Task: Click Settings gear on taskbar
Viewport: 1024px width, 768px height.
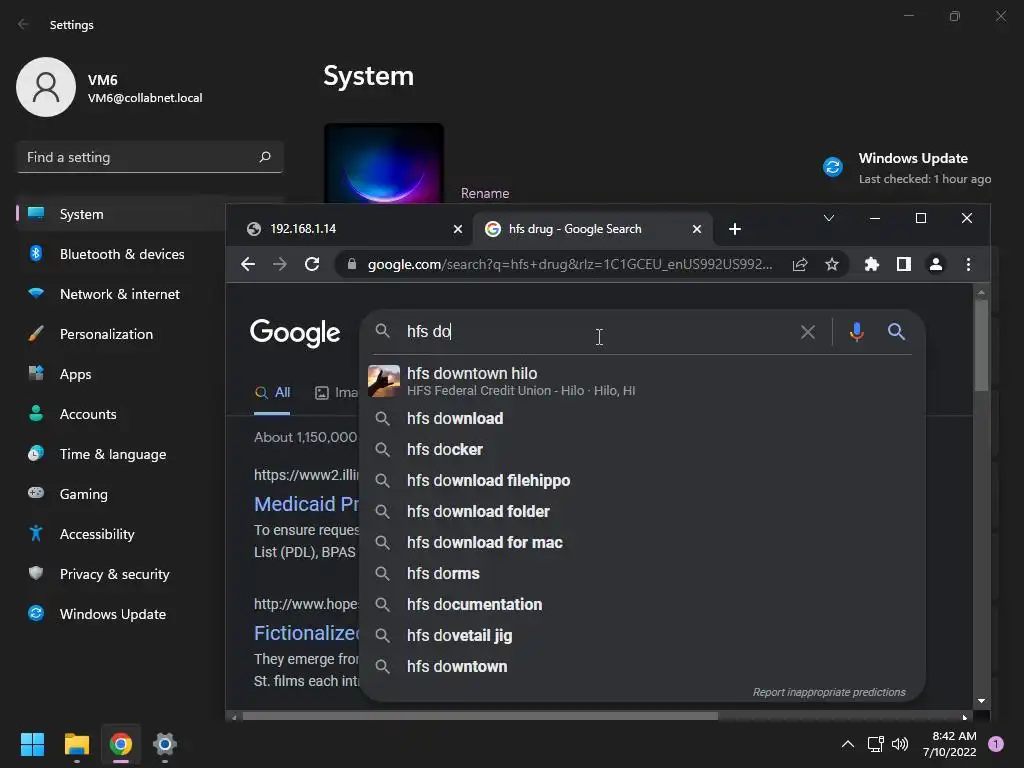Action: click(x=165, y=744)
